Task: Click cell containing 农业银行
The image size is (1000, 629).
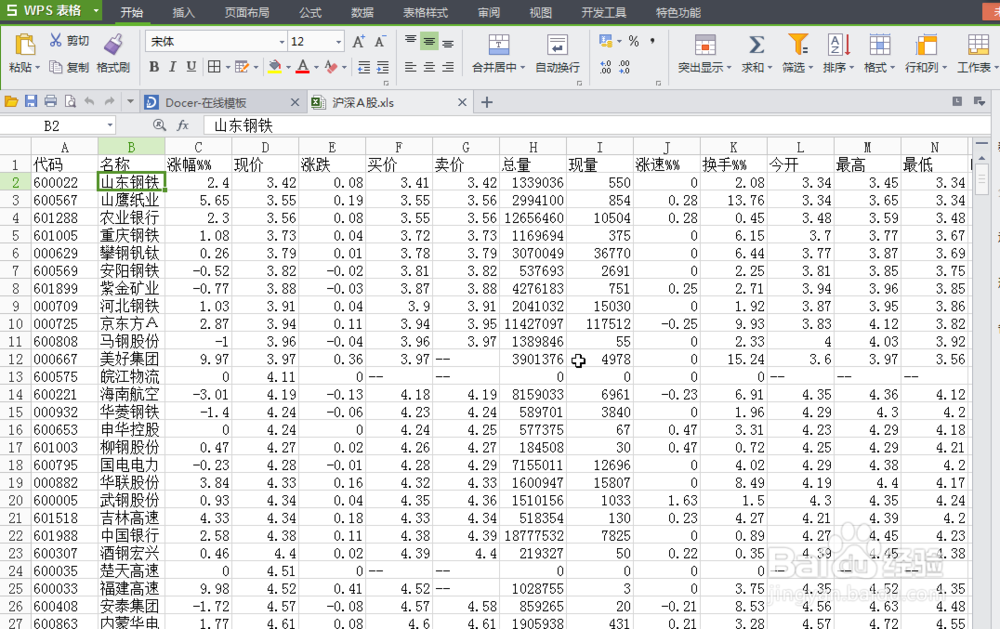Action: pyautogui.click(x=131, y=218)
